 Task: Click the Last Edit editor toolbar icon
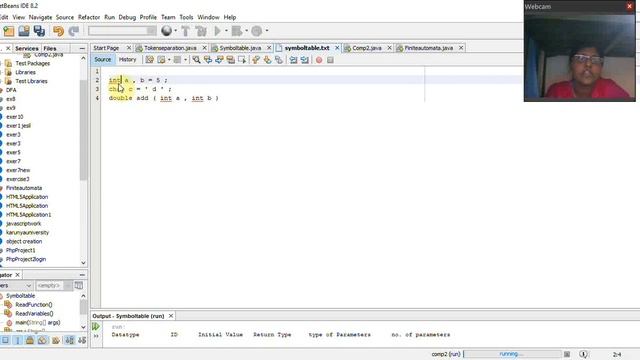click(x=150, y=60)
